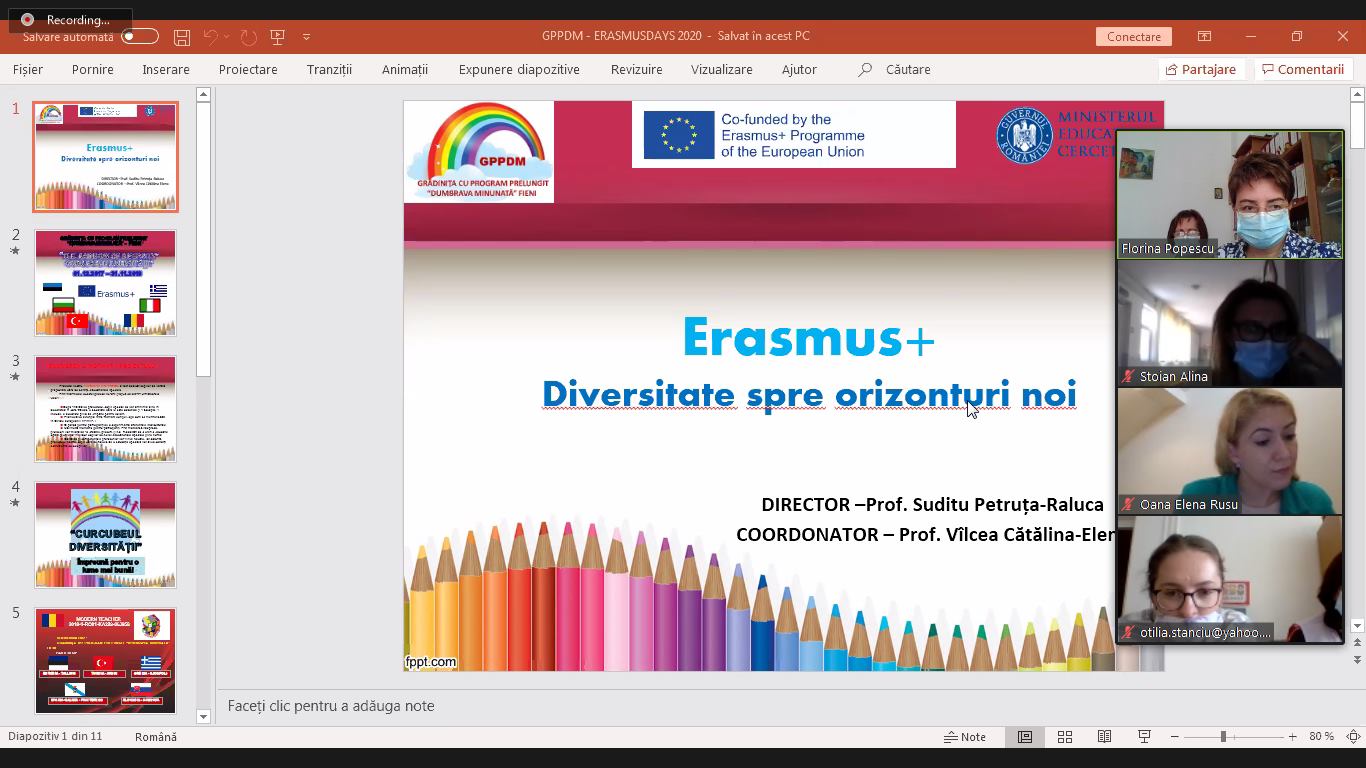Open the Inserare ribbon tab

point(166,70)
